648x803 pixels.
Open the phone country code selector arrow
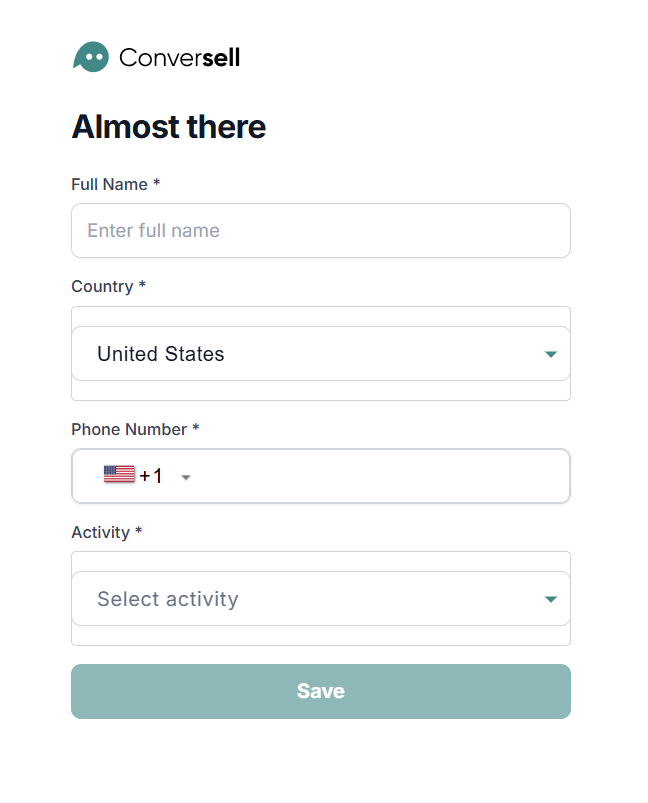click(x=186, y=477)
